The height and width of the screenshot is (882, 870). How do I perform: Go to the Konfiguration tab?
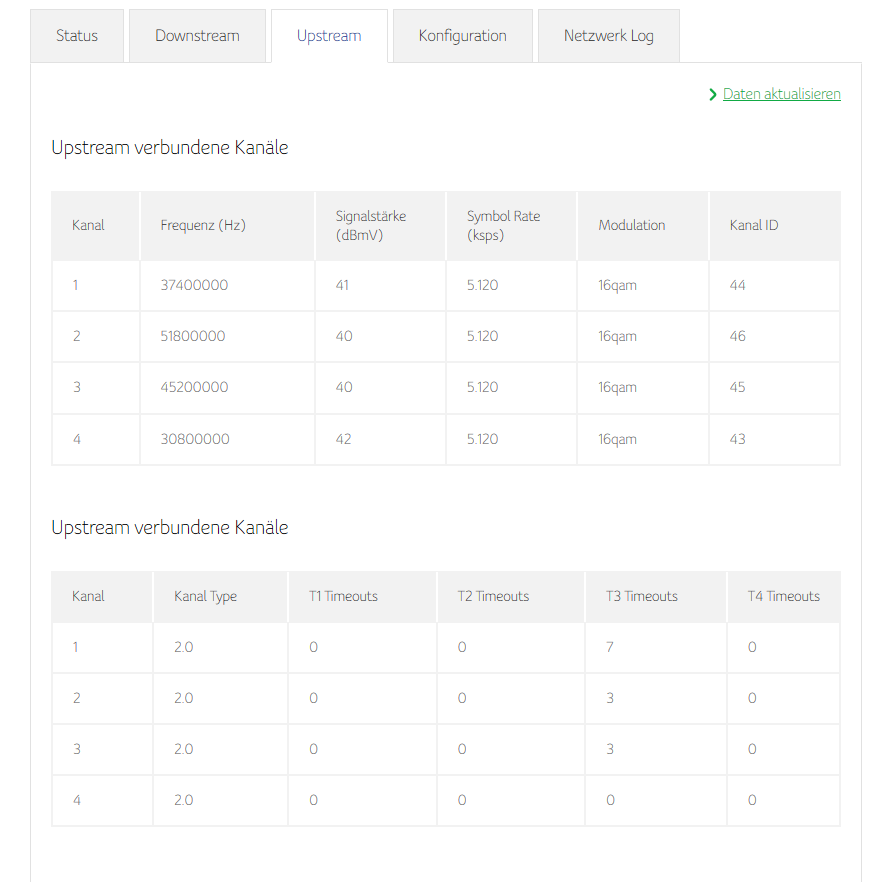click(462, 36)
